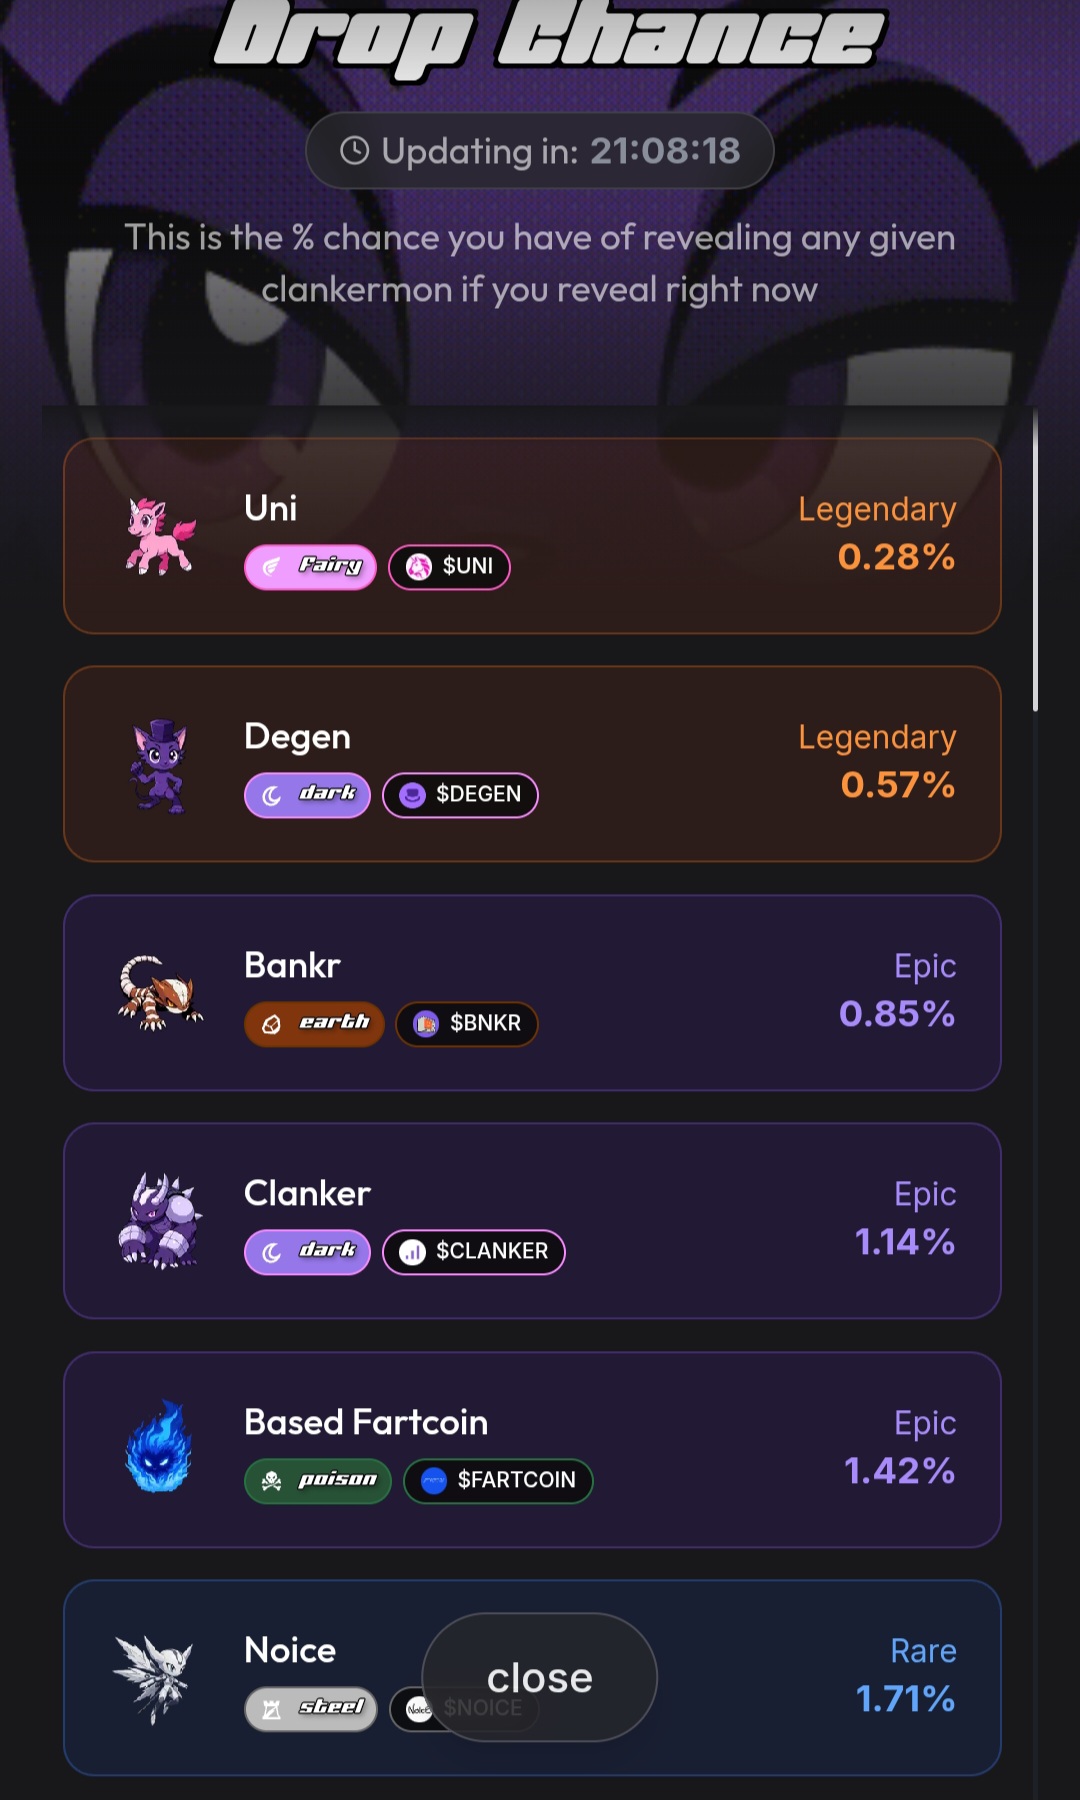Open the $FARTCOIN token tag
The width and height of the screenshot is (1080, 1800).
coord(498,1480)
